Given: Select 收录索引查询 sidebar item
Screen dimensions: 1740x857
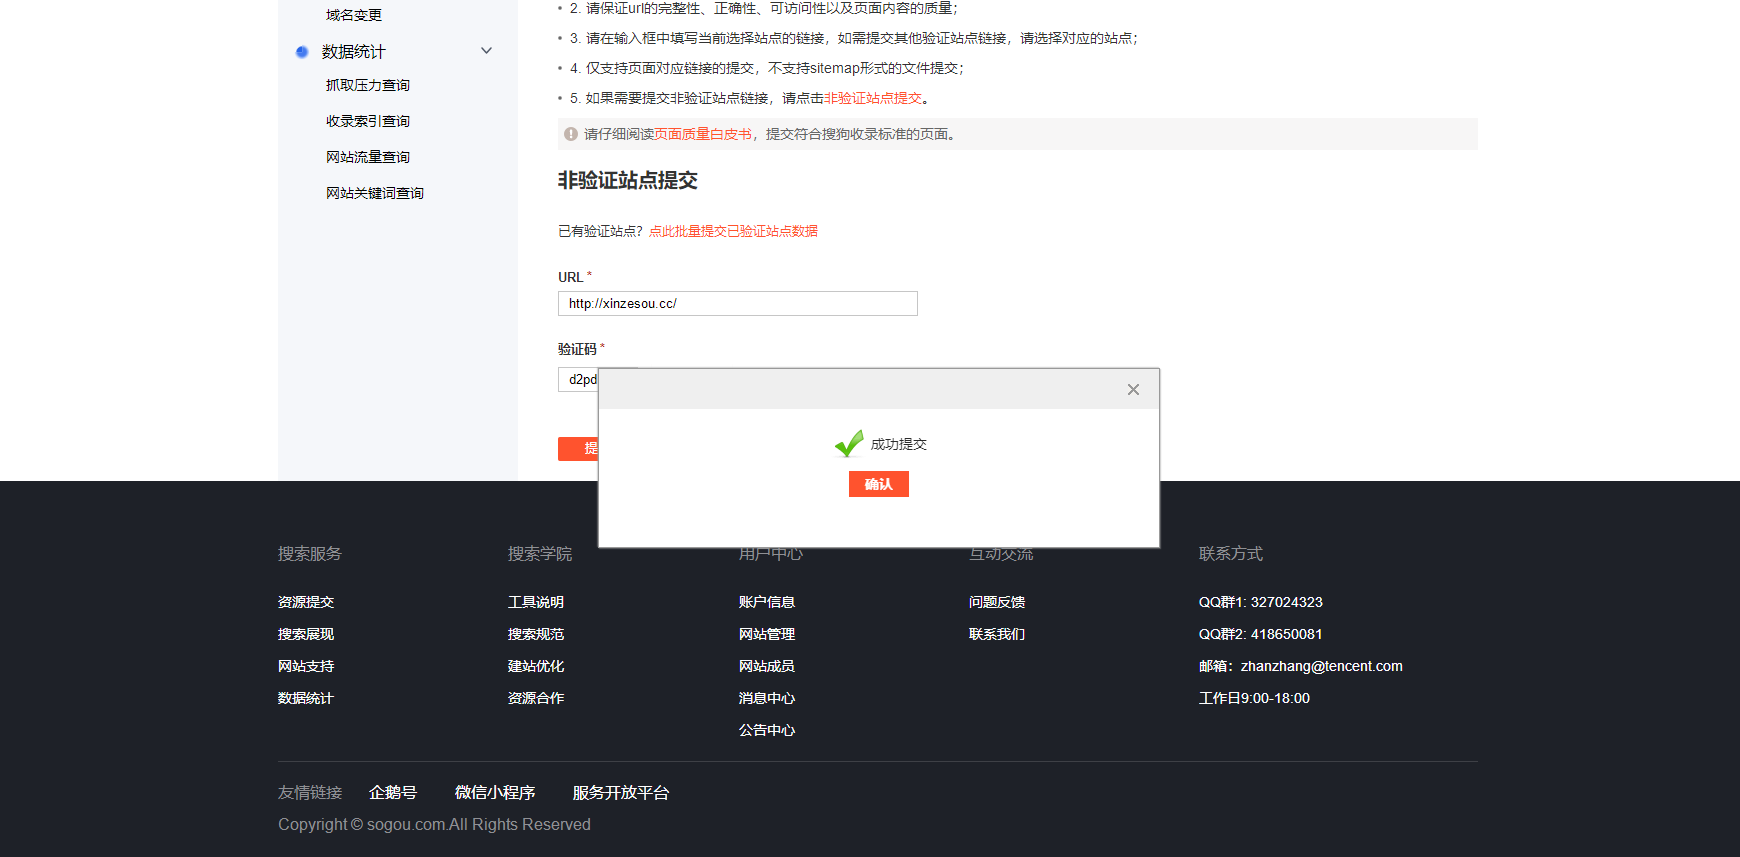Looking at the screenshot, I should pyautogui.click(x=368, y=121).
